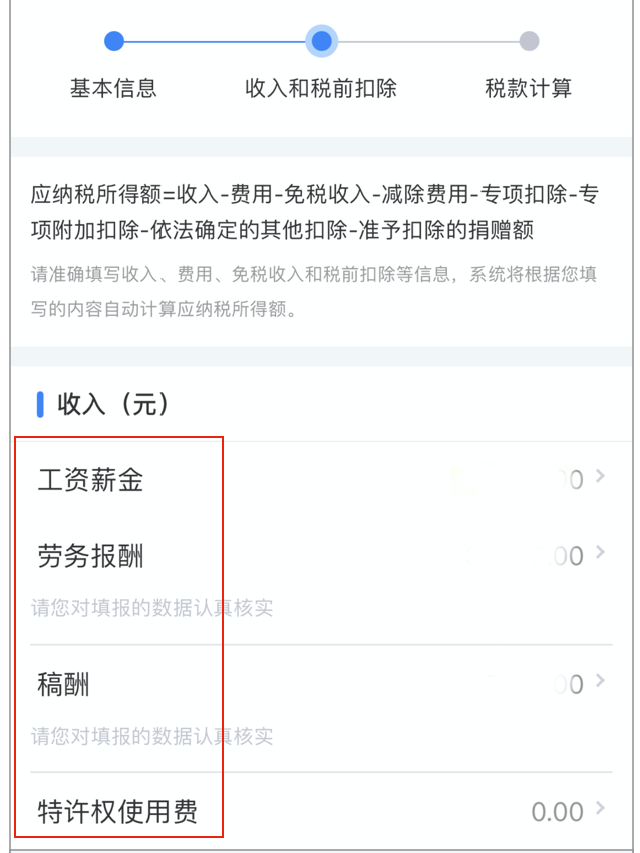Click the progress line after 基本信息 dot
The image size is (640, 853).
pos(217,42)
